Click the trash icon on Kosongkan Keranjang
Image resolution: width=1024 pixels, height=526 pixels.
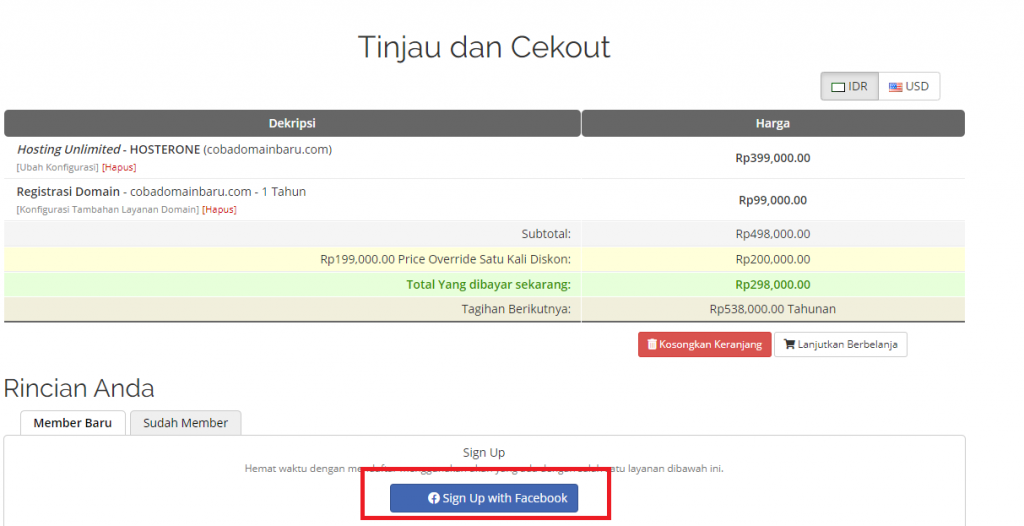(x=652, y=344)
